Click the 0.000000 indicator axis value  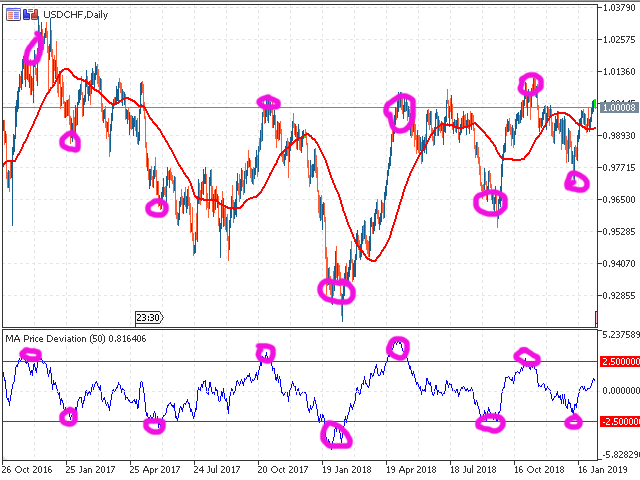(x=621, y=391)
